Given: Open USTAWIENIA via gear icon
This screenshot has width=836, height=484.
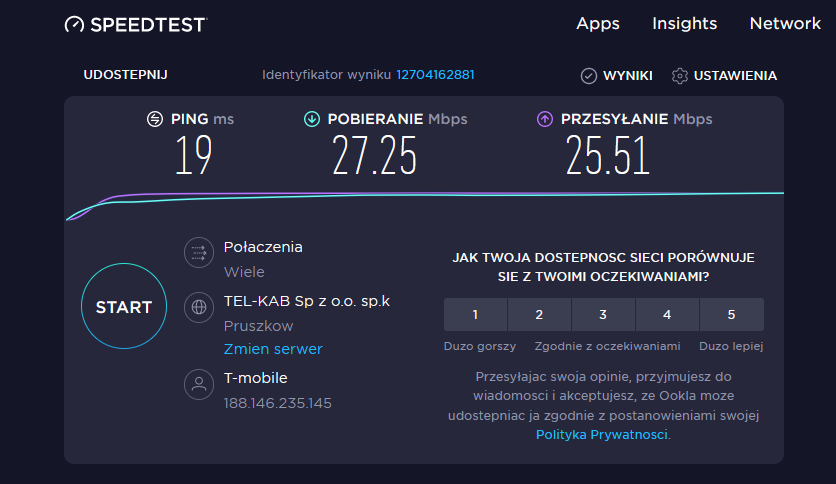Looking at the screenshot, I should click(680, 76).
